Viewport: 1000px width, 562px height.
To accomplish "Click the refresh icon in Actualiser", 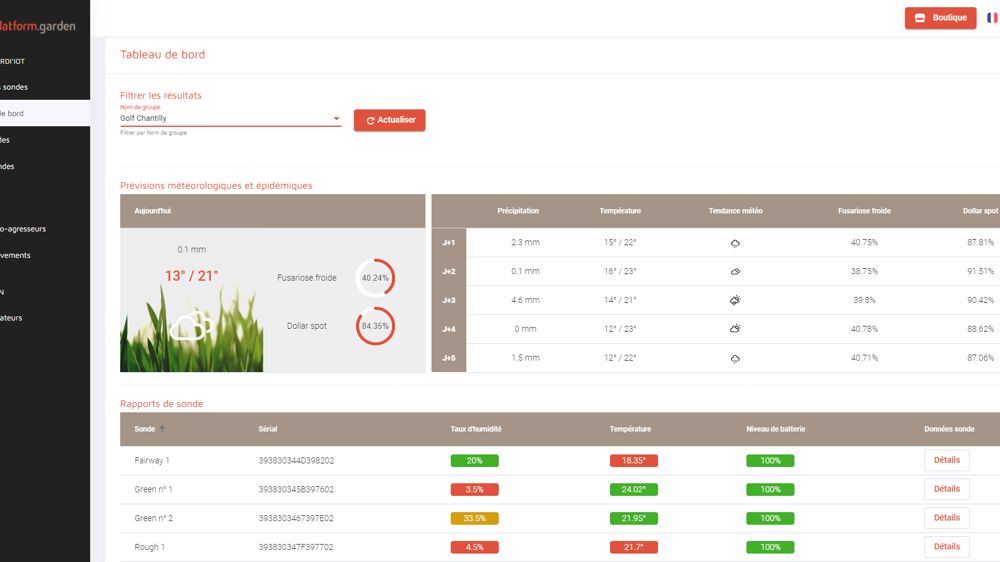I will (x=370, y=121).
